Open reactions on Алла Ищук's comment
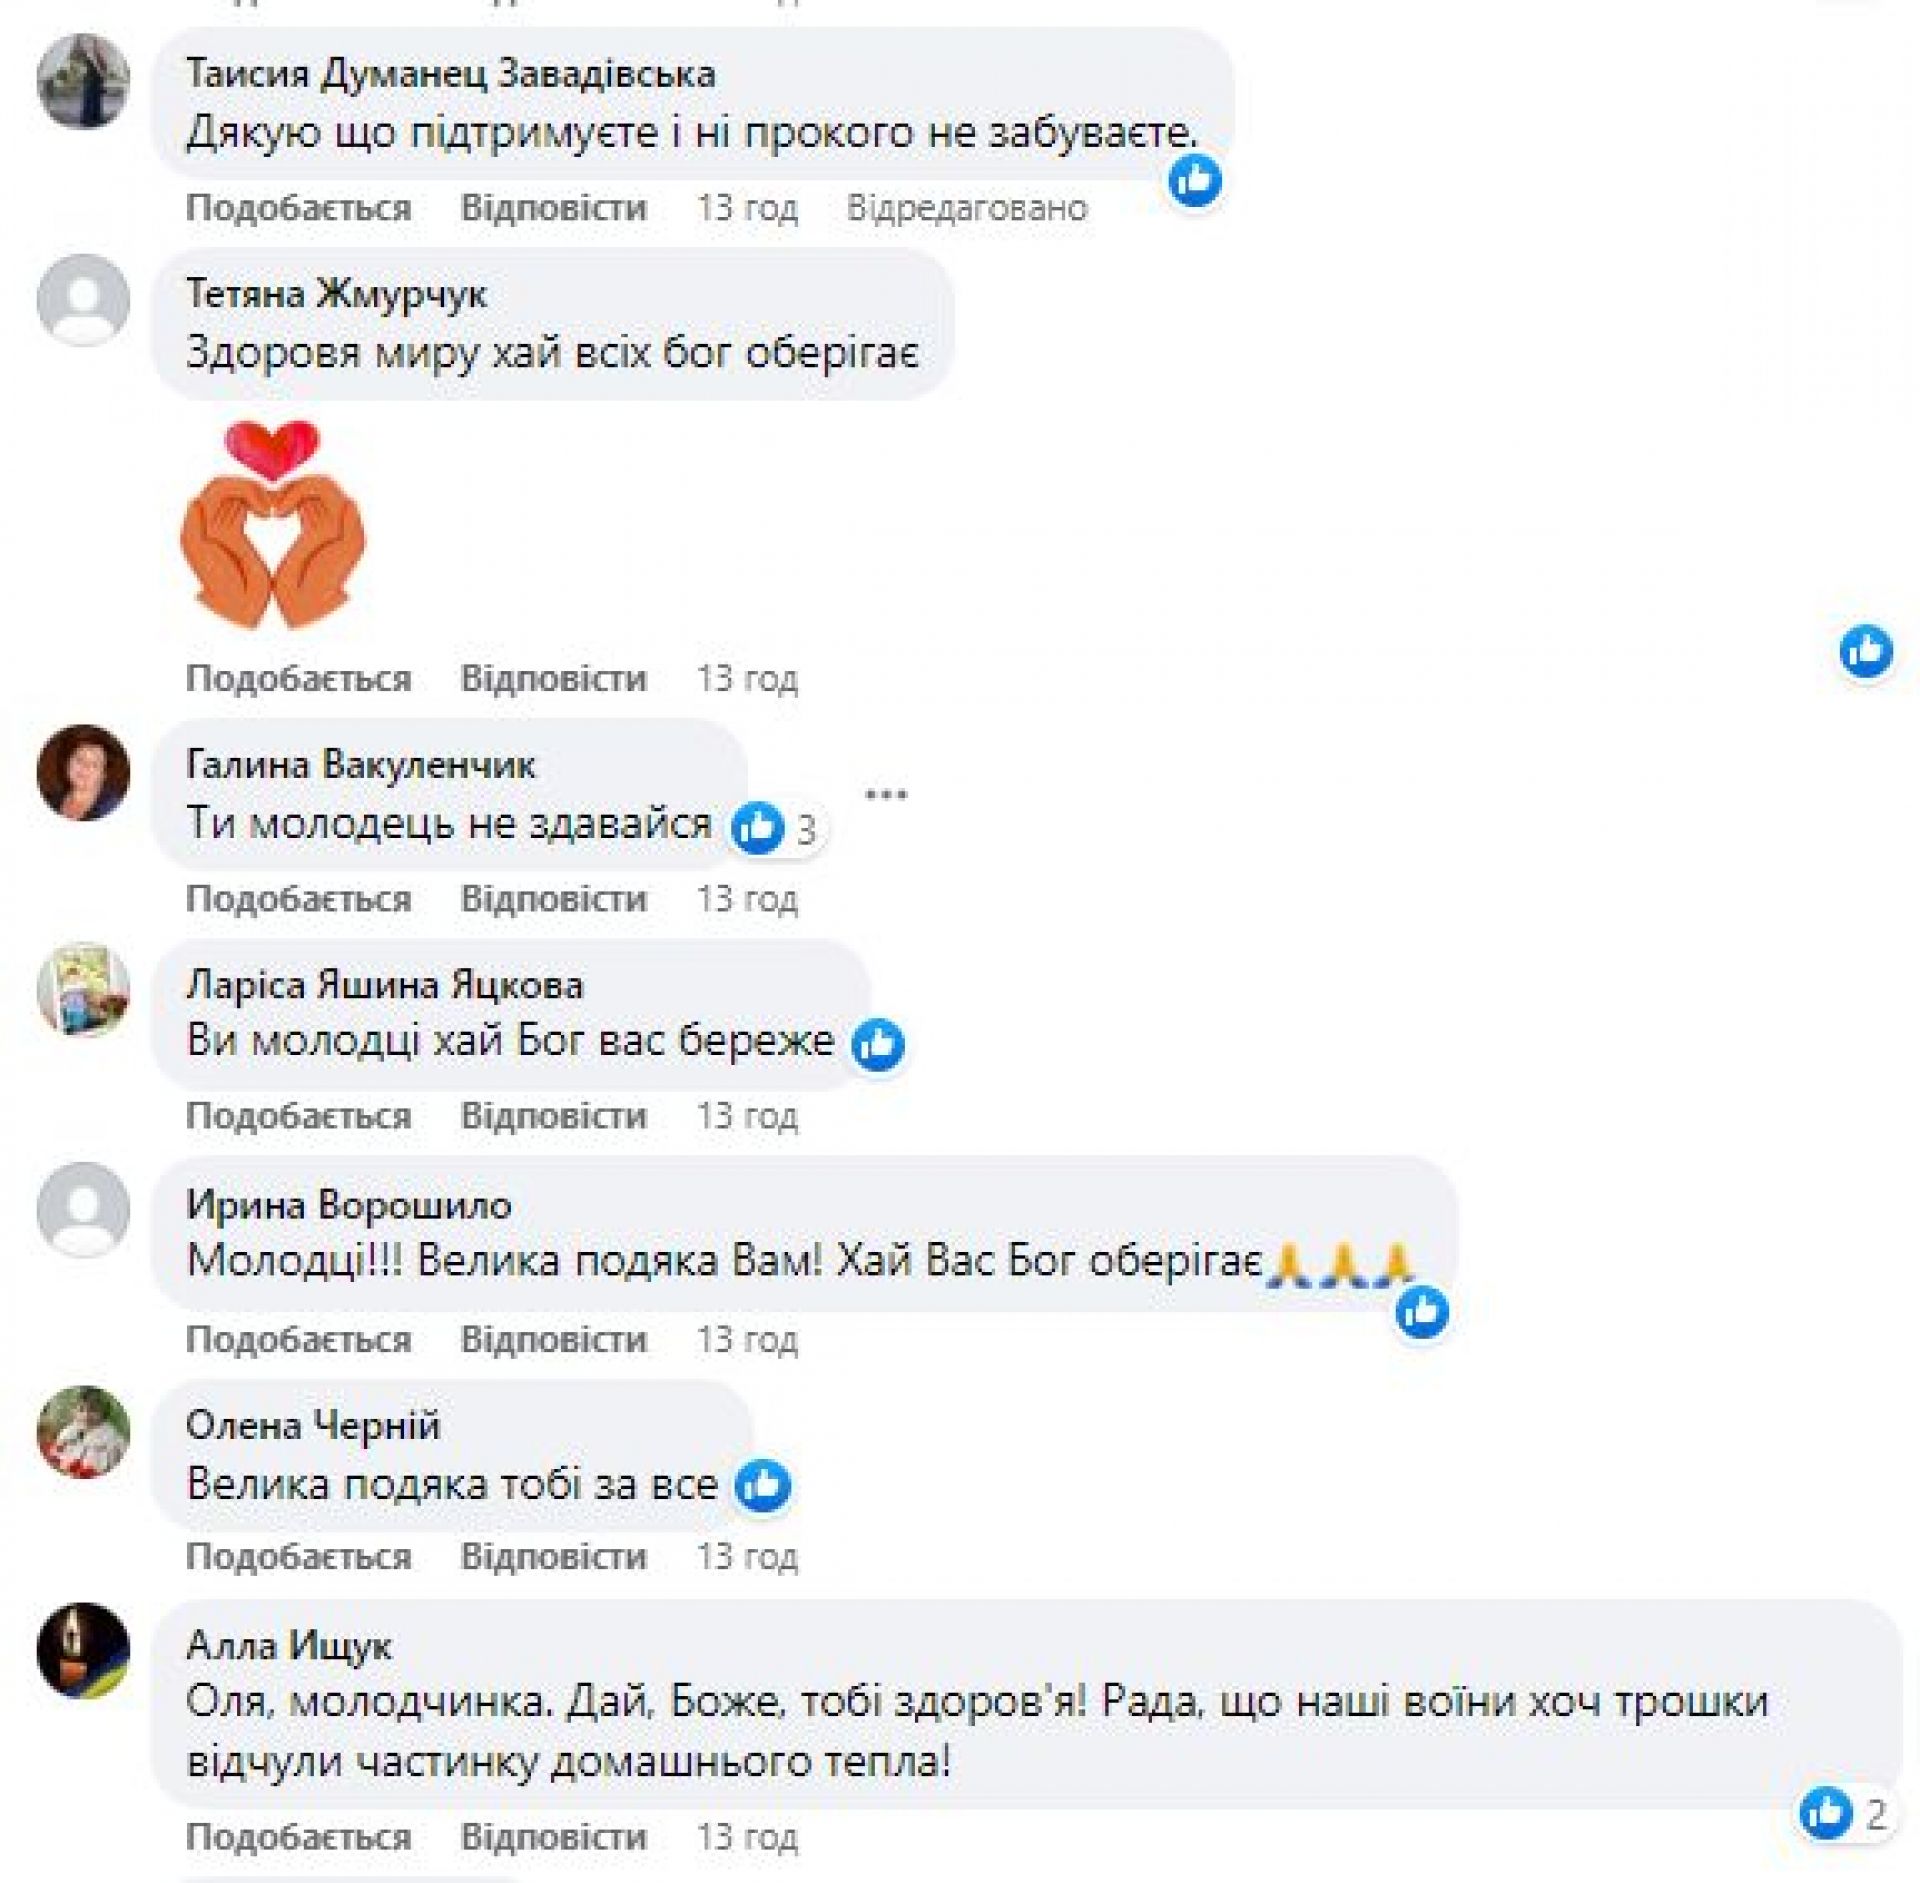The image size is (1920, 1883). (x=1842, y=1812)
